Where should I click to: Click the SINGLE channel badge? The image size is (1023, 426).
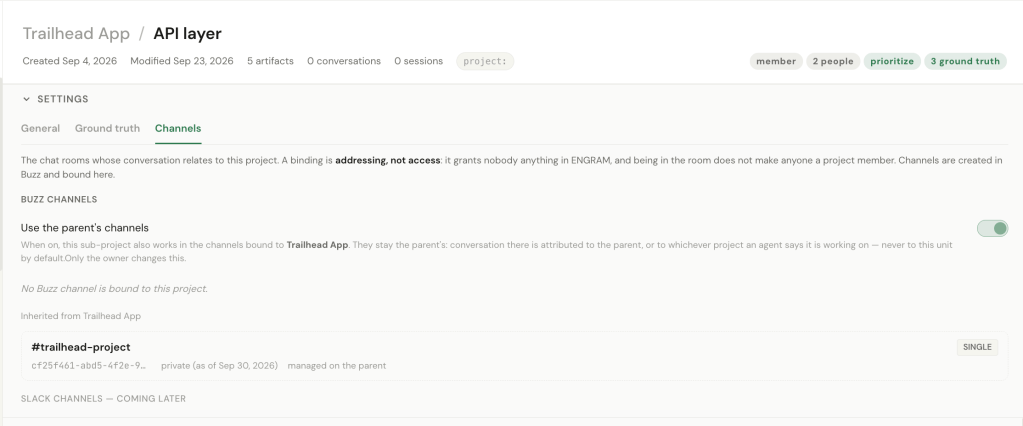(x=977, y=347)
